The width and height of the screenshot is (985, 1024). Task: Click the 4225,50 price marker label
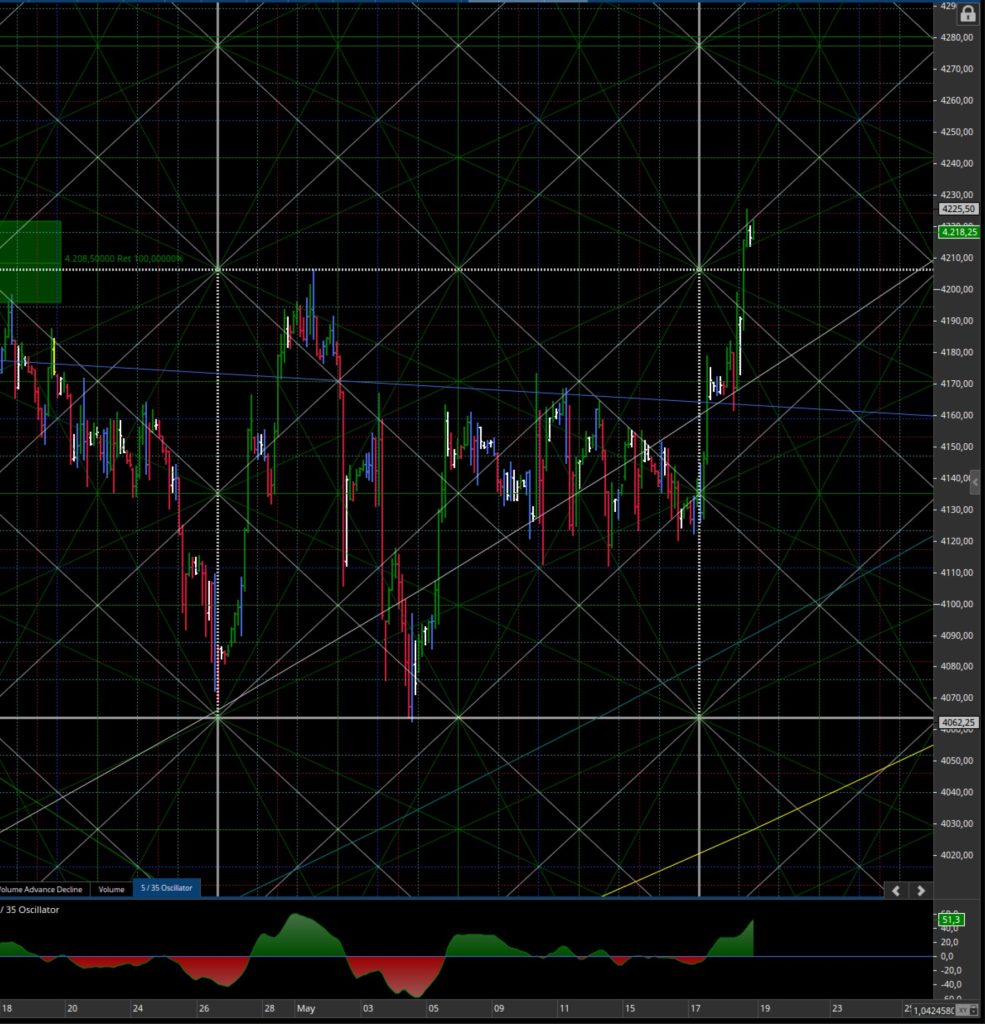pyautogui.click(x=958, y=209)
